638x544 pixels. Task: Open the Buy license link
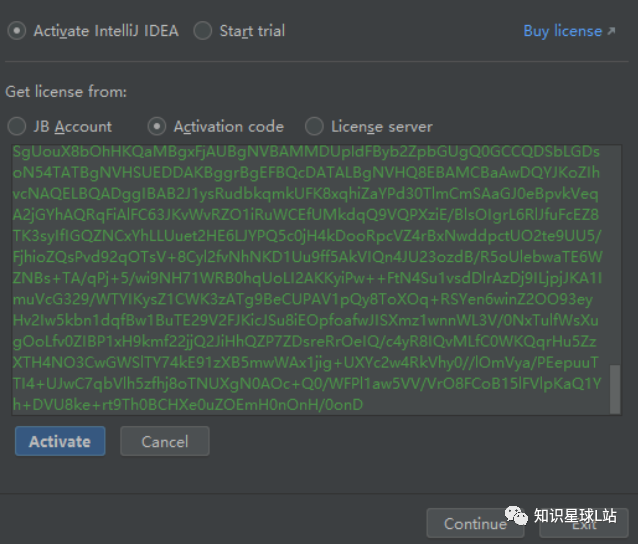(x=569, y=31)
